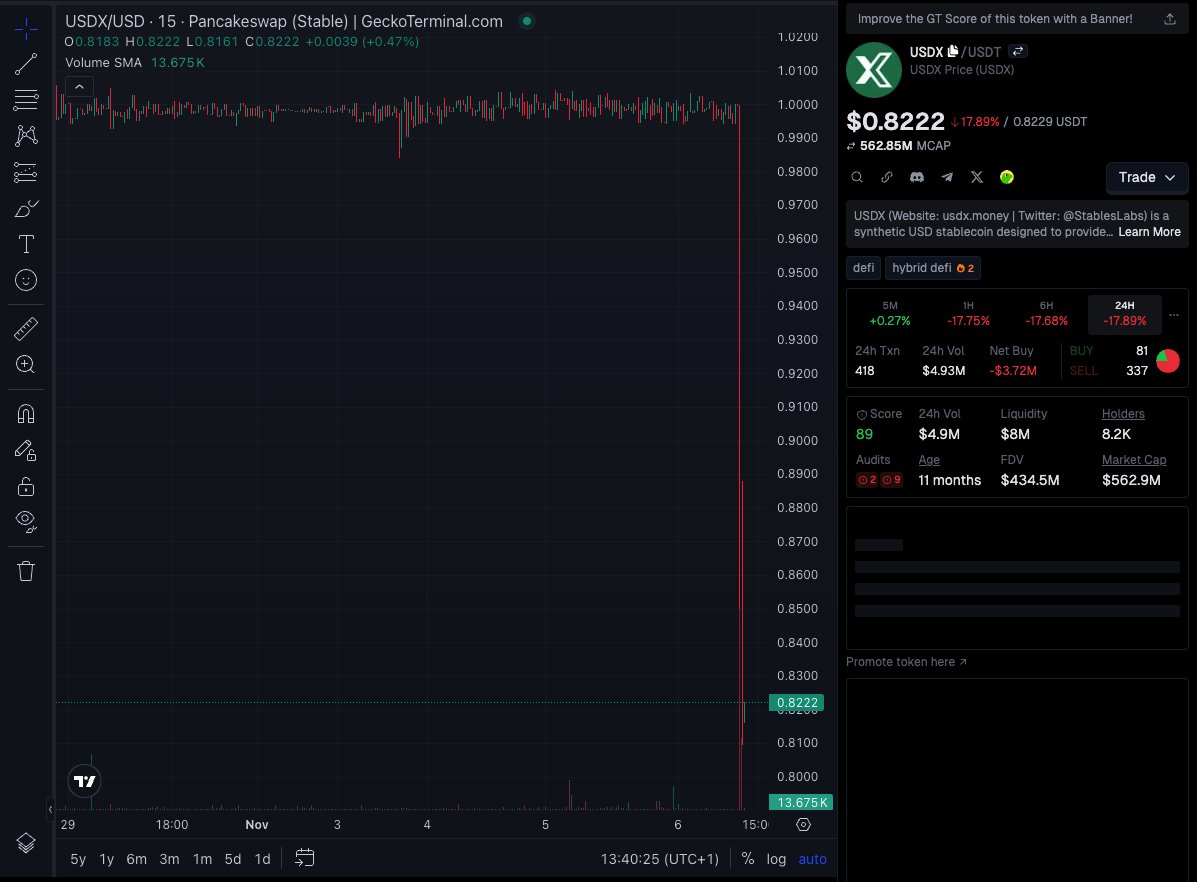Select the hybrid defi category tag
This screenshot has width=1197, height=882.
tap(933, 268)
